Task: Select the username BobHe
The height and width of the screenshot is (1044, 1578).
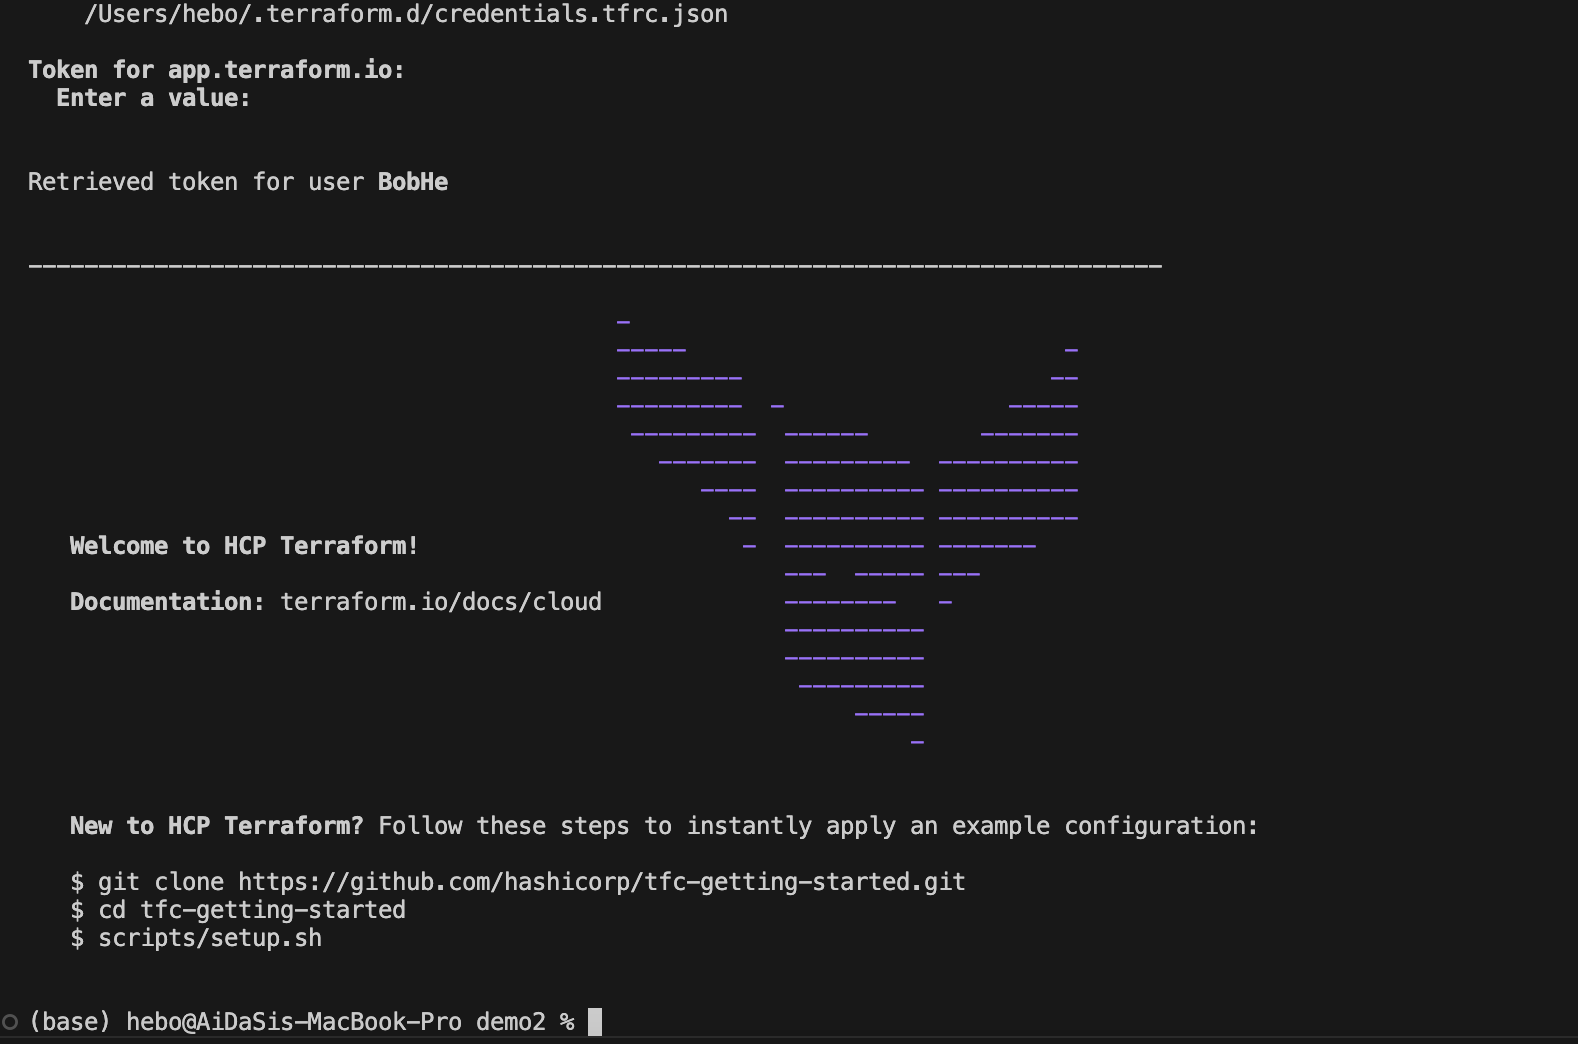Action: coord(413,182)
